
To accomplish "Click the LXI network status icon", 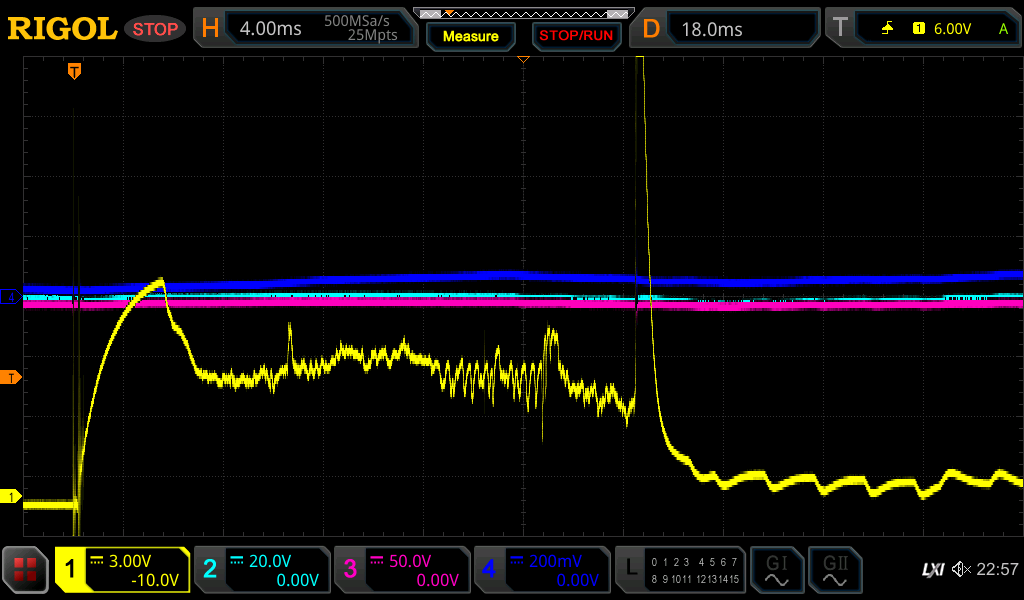I will (x=932, y=570).
